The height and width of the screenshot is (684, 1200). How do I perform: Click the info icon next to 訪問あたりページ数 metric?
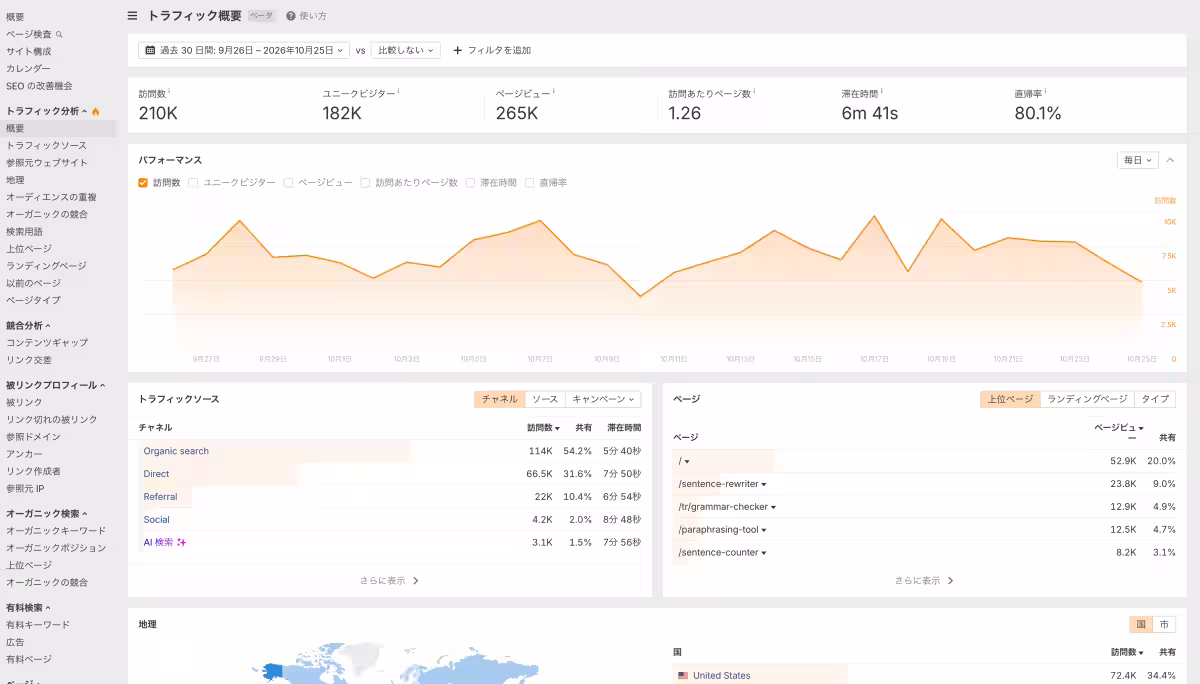tap(754, 92)
